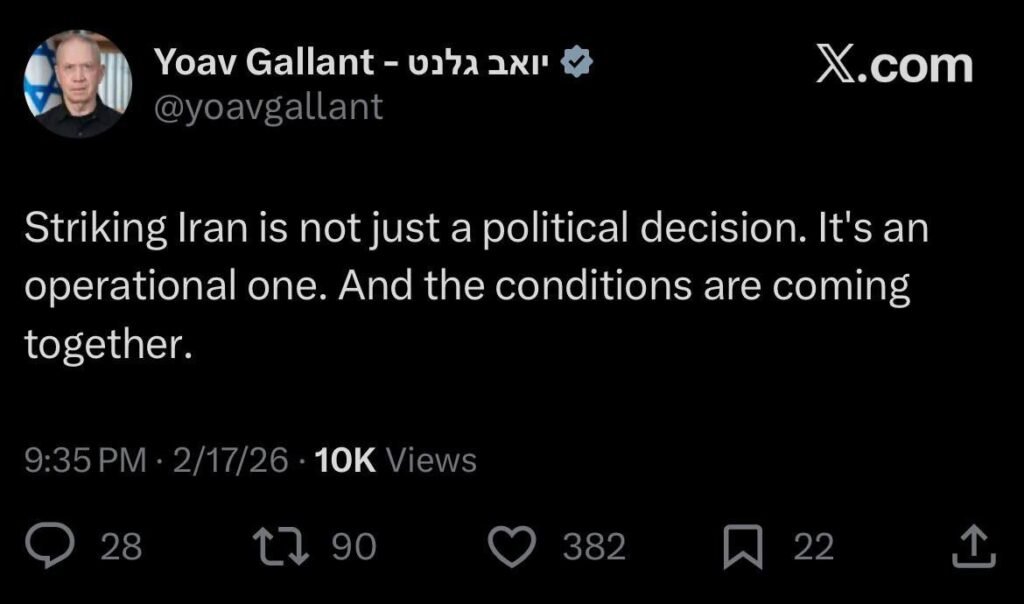Open the share menu via upload-arrow icon

975,546
